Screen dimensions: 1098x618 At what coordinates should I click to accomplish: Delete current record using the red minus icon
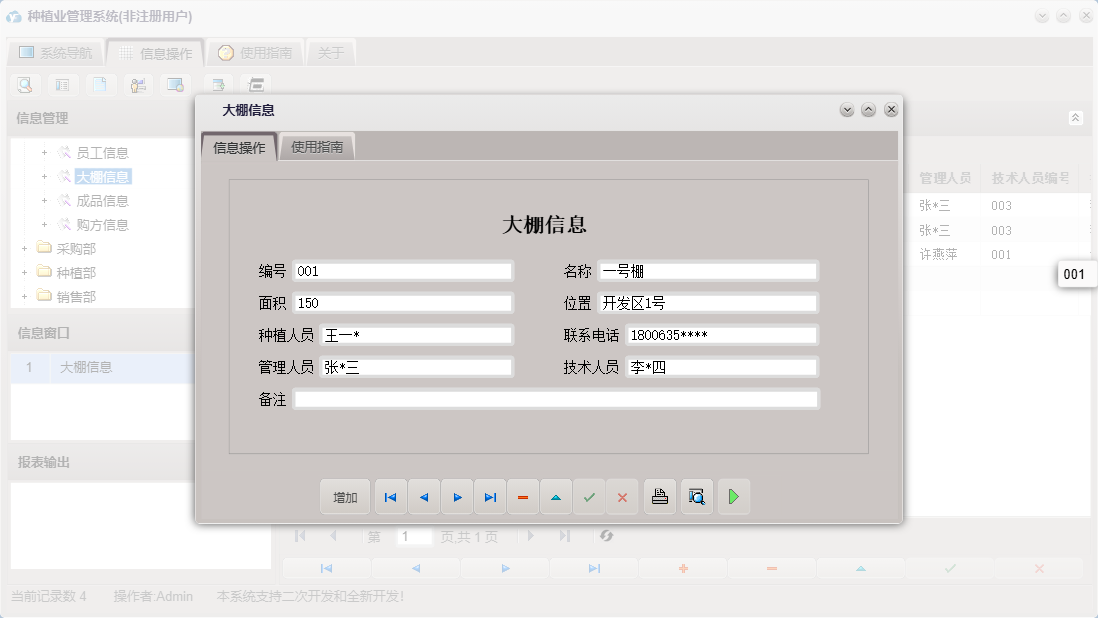(523, 496)
